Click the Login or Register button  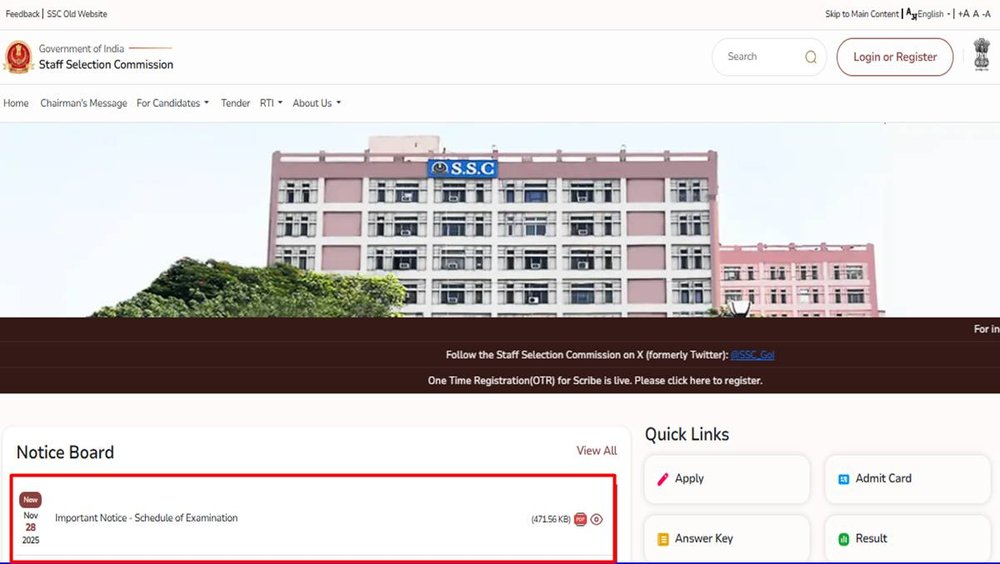[894, 57]
